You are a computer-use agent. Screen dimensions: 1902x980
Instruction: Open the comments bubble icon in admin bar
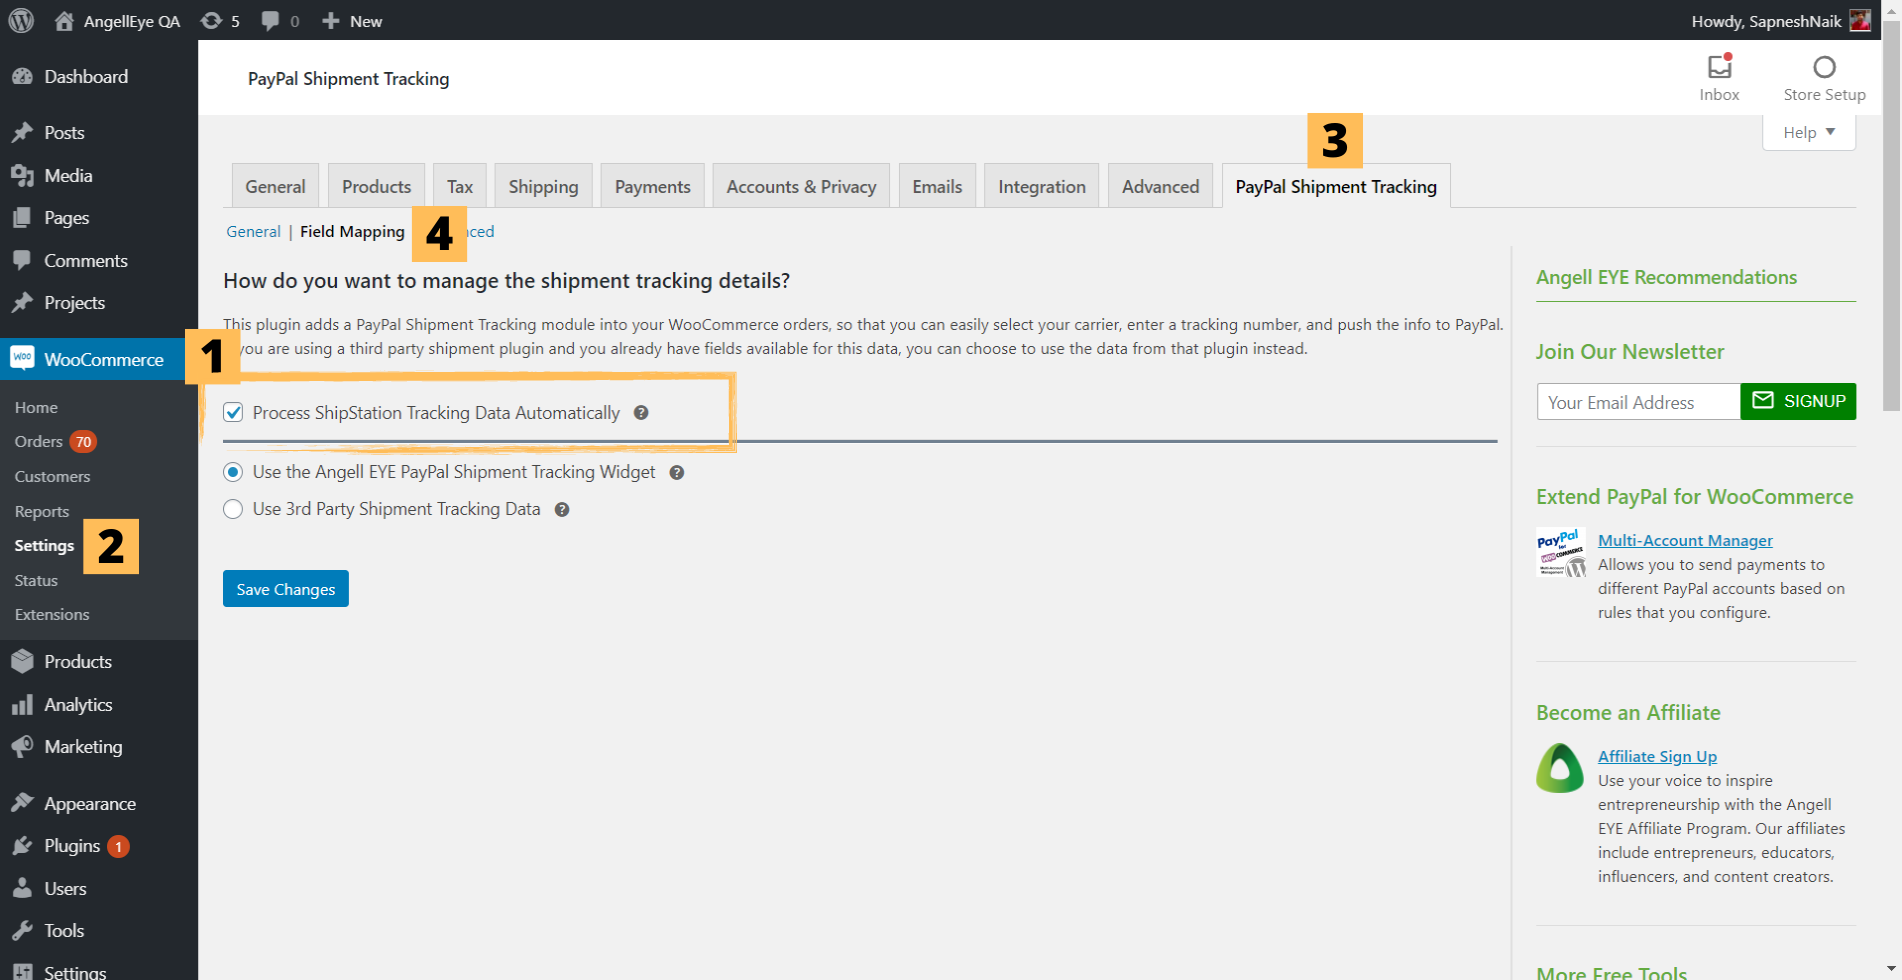coord(270,20)
